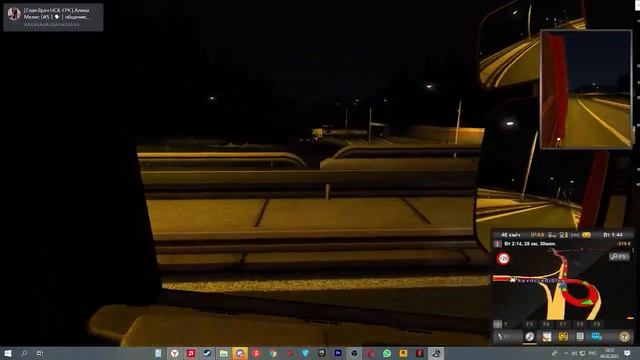Open Task View on the taskbar
The width and height of the screenshot is (640, 360).
tap(40, 353)
